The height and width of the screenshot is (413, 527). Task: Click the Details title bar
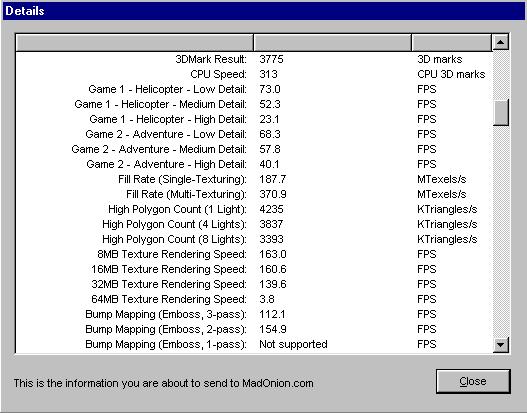264,11
